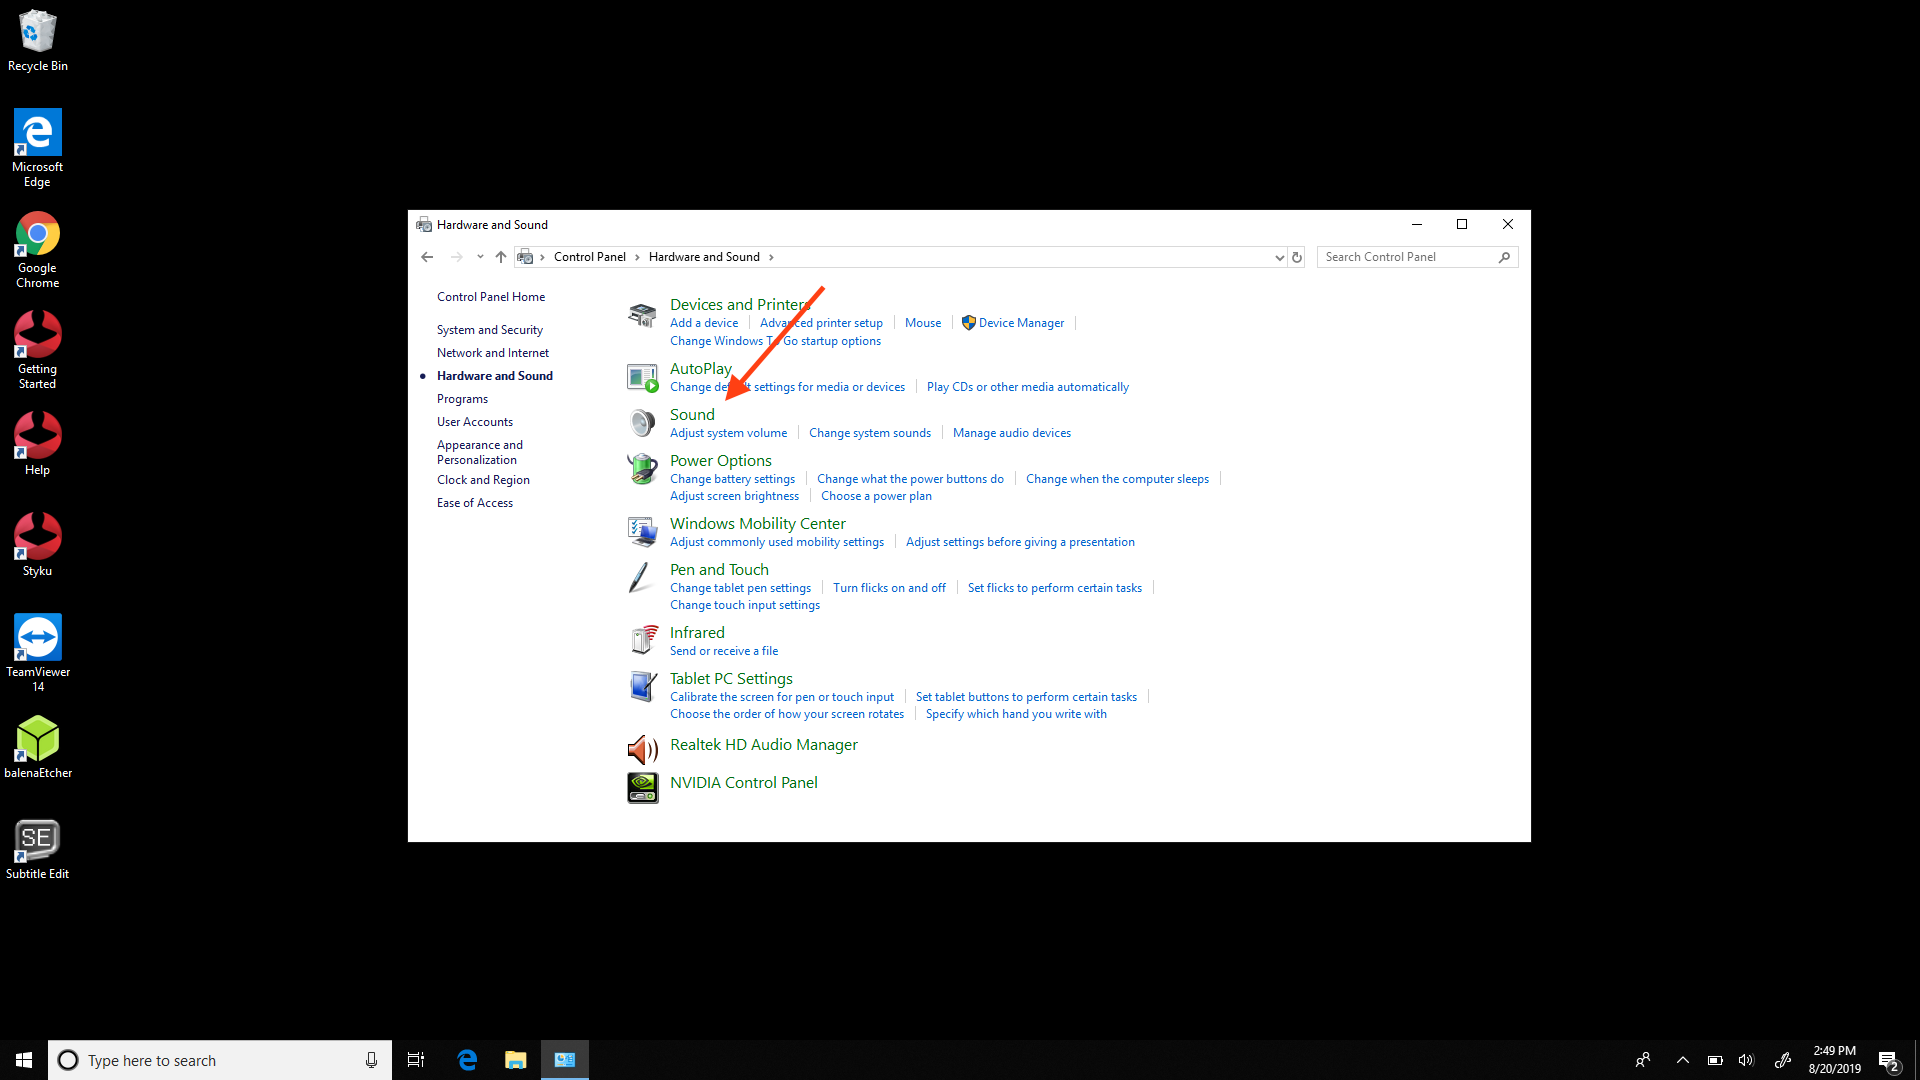This screenshot has width=1920, height=1080.
Task: Expand the Control Panel breadcrumb chevron
Action: (x=637, y=257)
